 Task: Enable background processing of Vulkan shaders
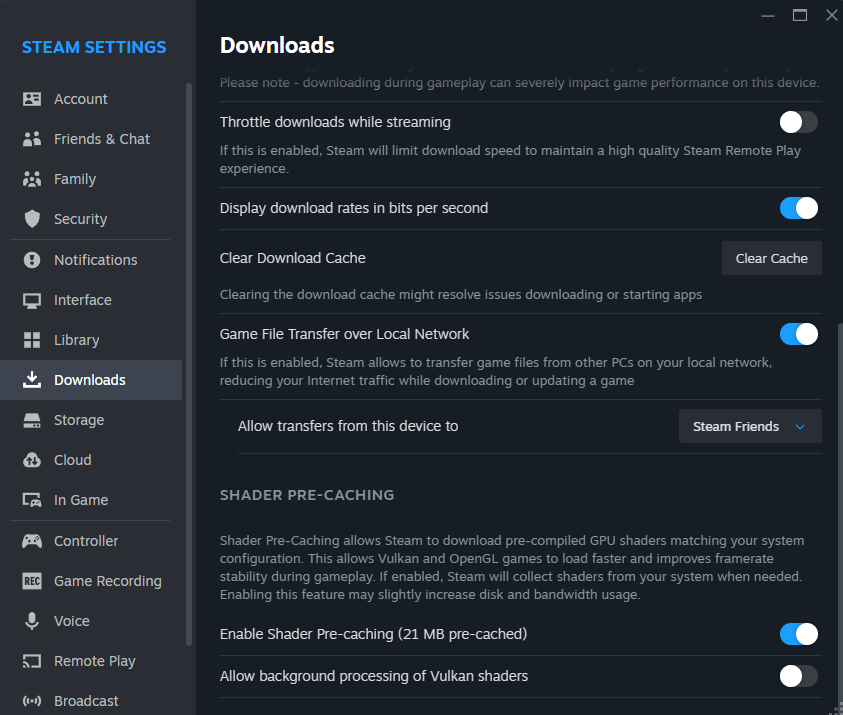pyautogui.click(x=798, y=676)
